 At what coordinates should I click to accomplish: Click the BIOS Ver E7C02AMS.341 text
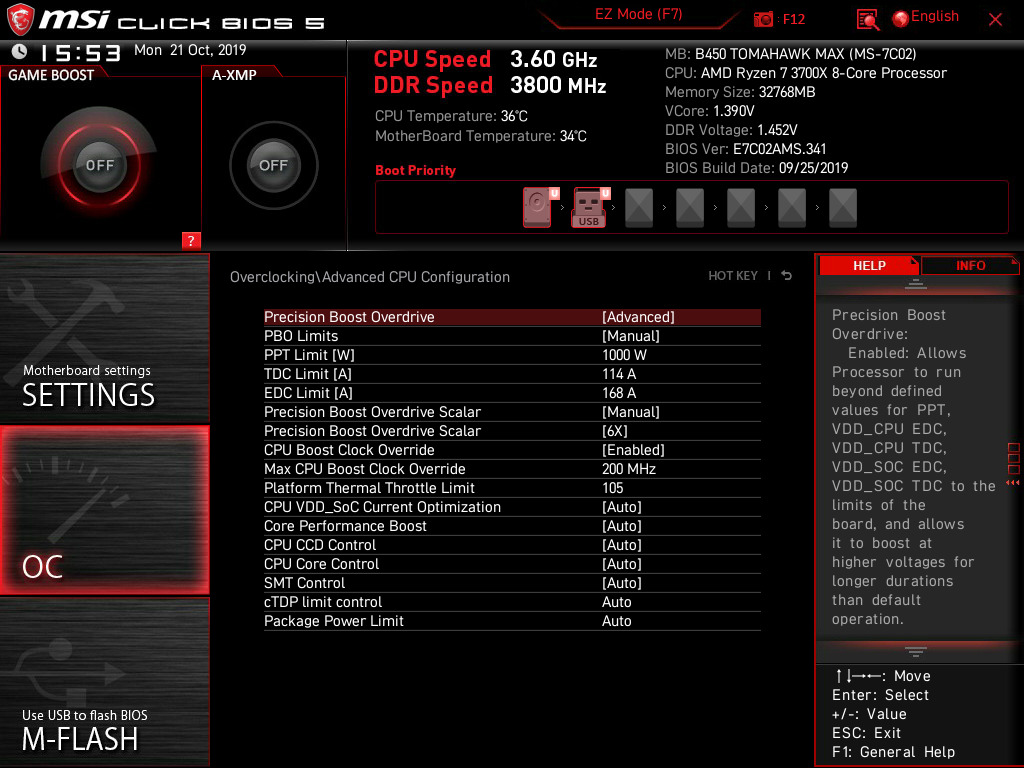(x=745, y=149)
